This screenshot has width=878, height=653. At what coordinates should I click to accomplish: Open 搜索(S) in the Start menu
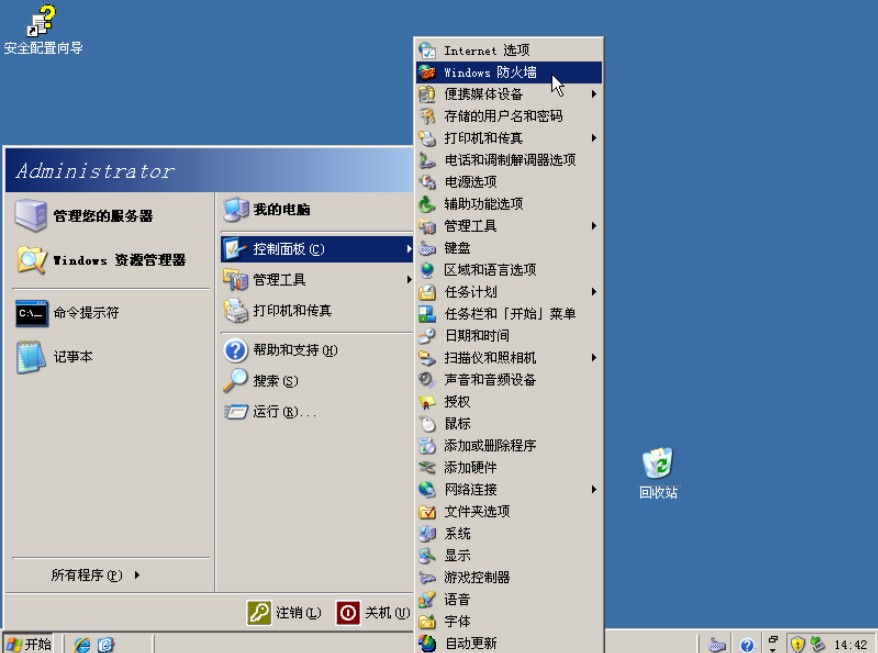316,381
